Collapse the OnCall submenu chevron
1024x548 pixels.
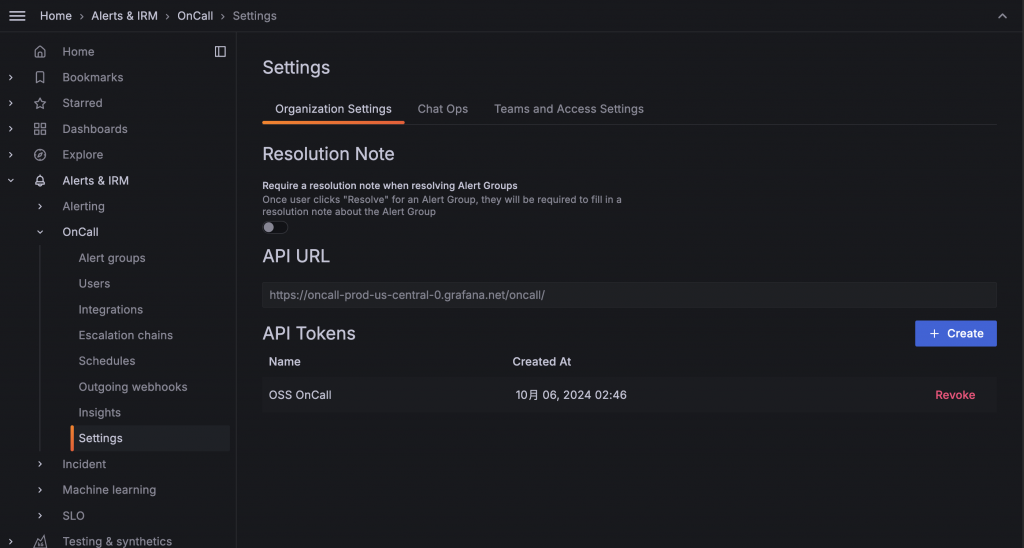[x=40, y=232]
